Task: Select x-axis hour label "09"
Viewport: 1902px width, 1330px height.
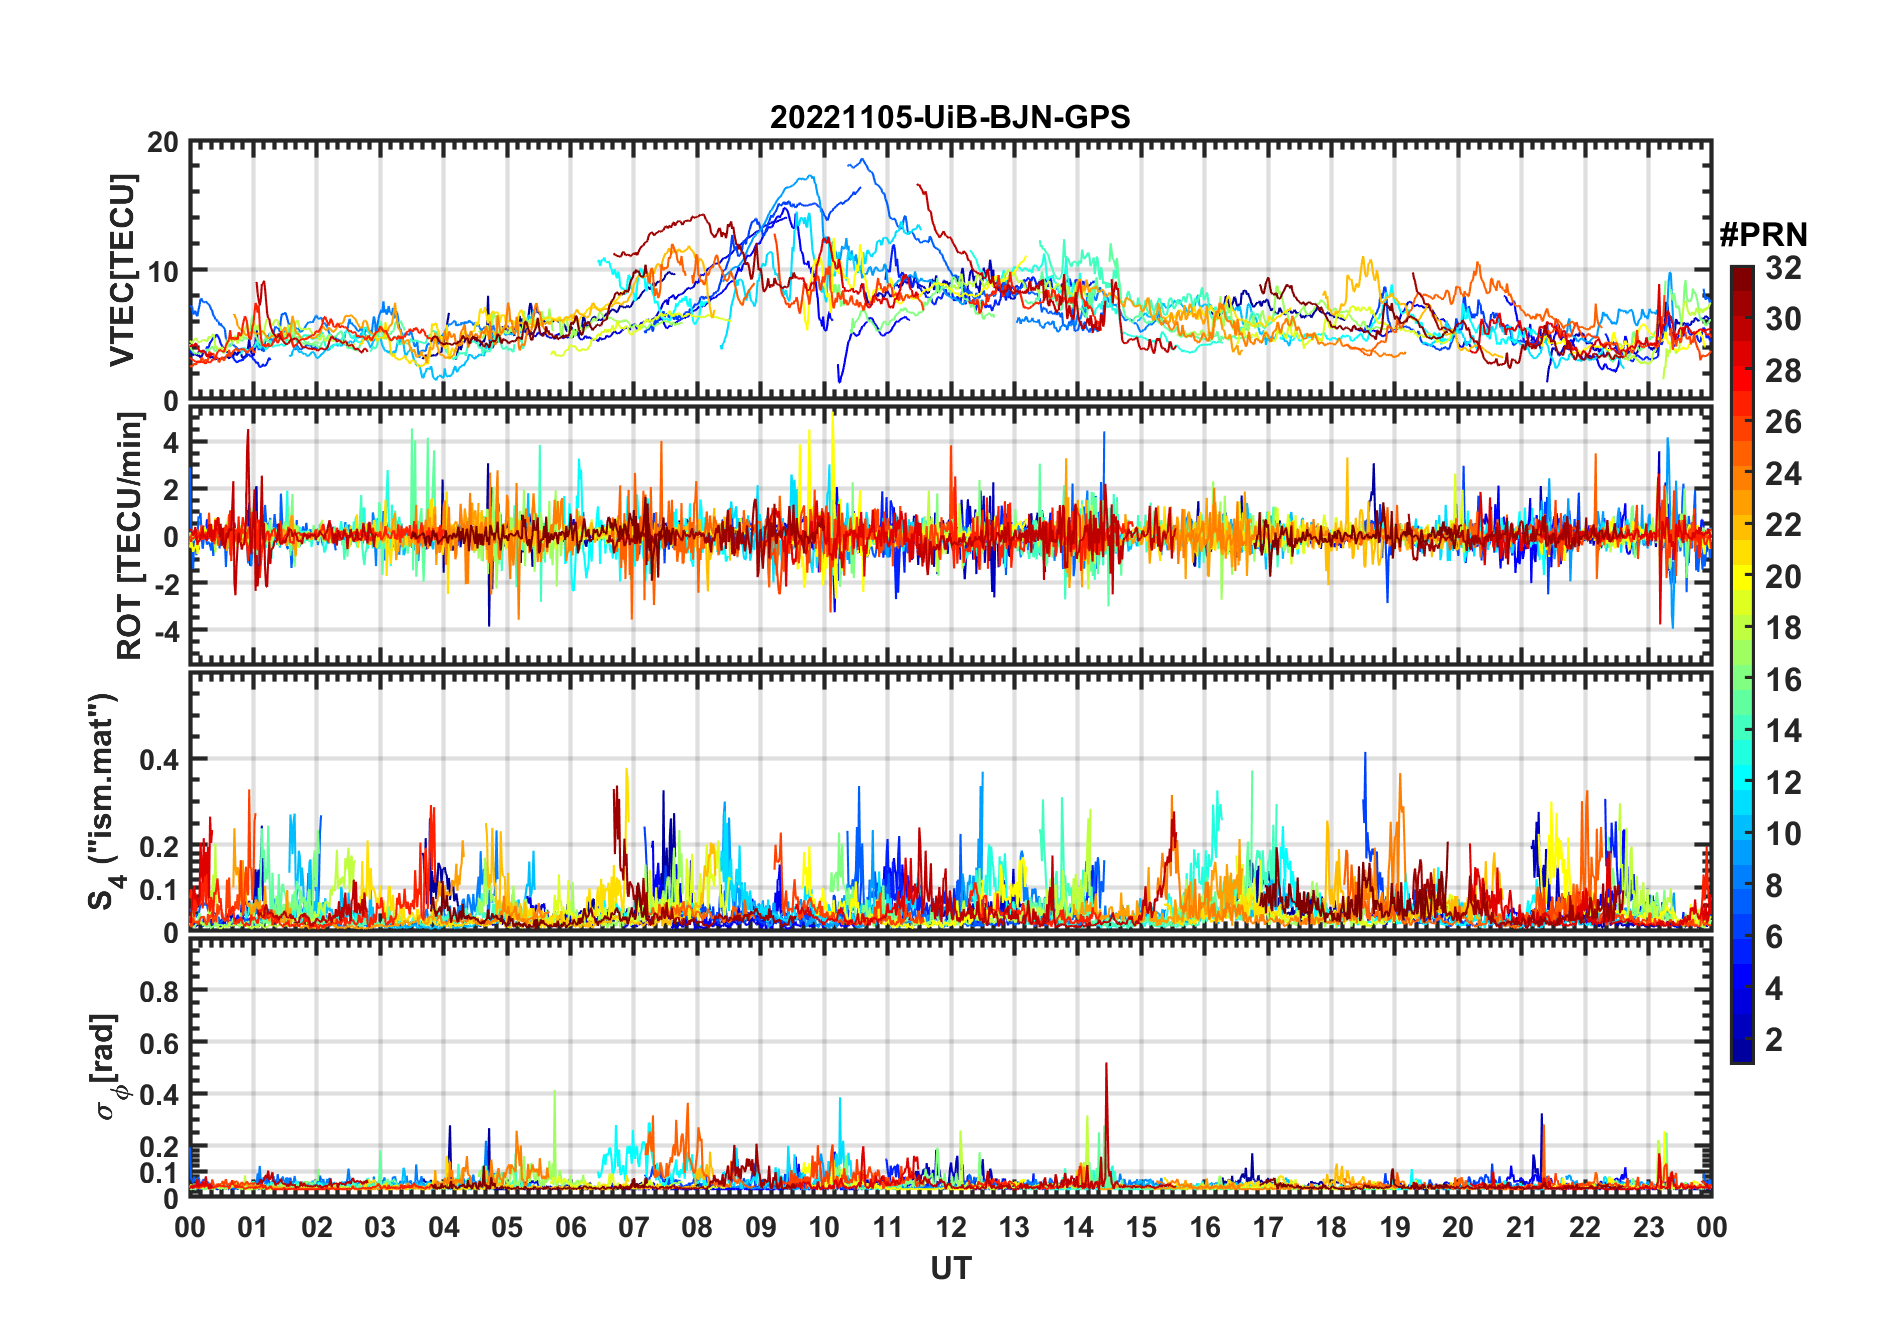Action: point(761,1227)
